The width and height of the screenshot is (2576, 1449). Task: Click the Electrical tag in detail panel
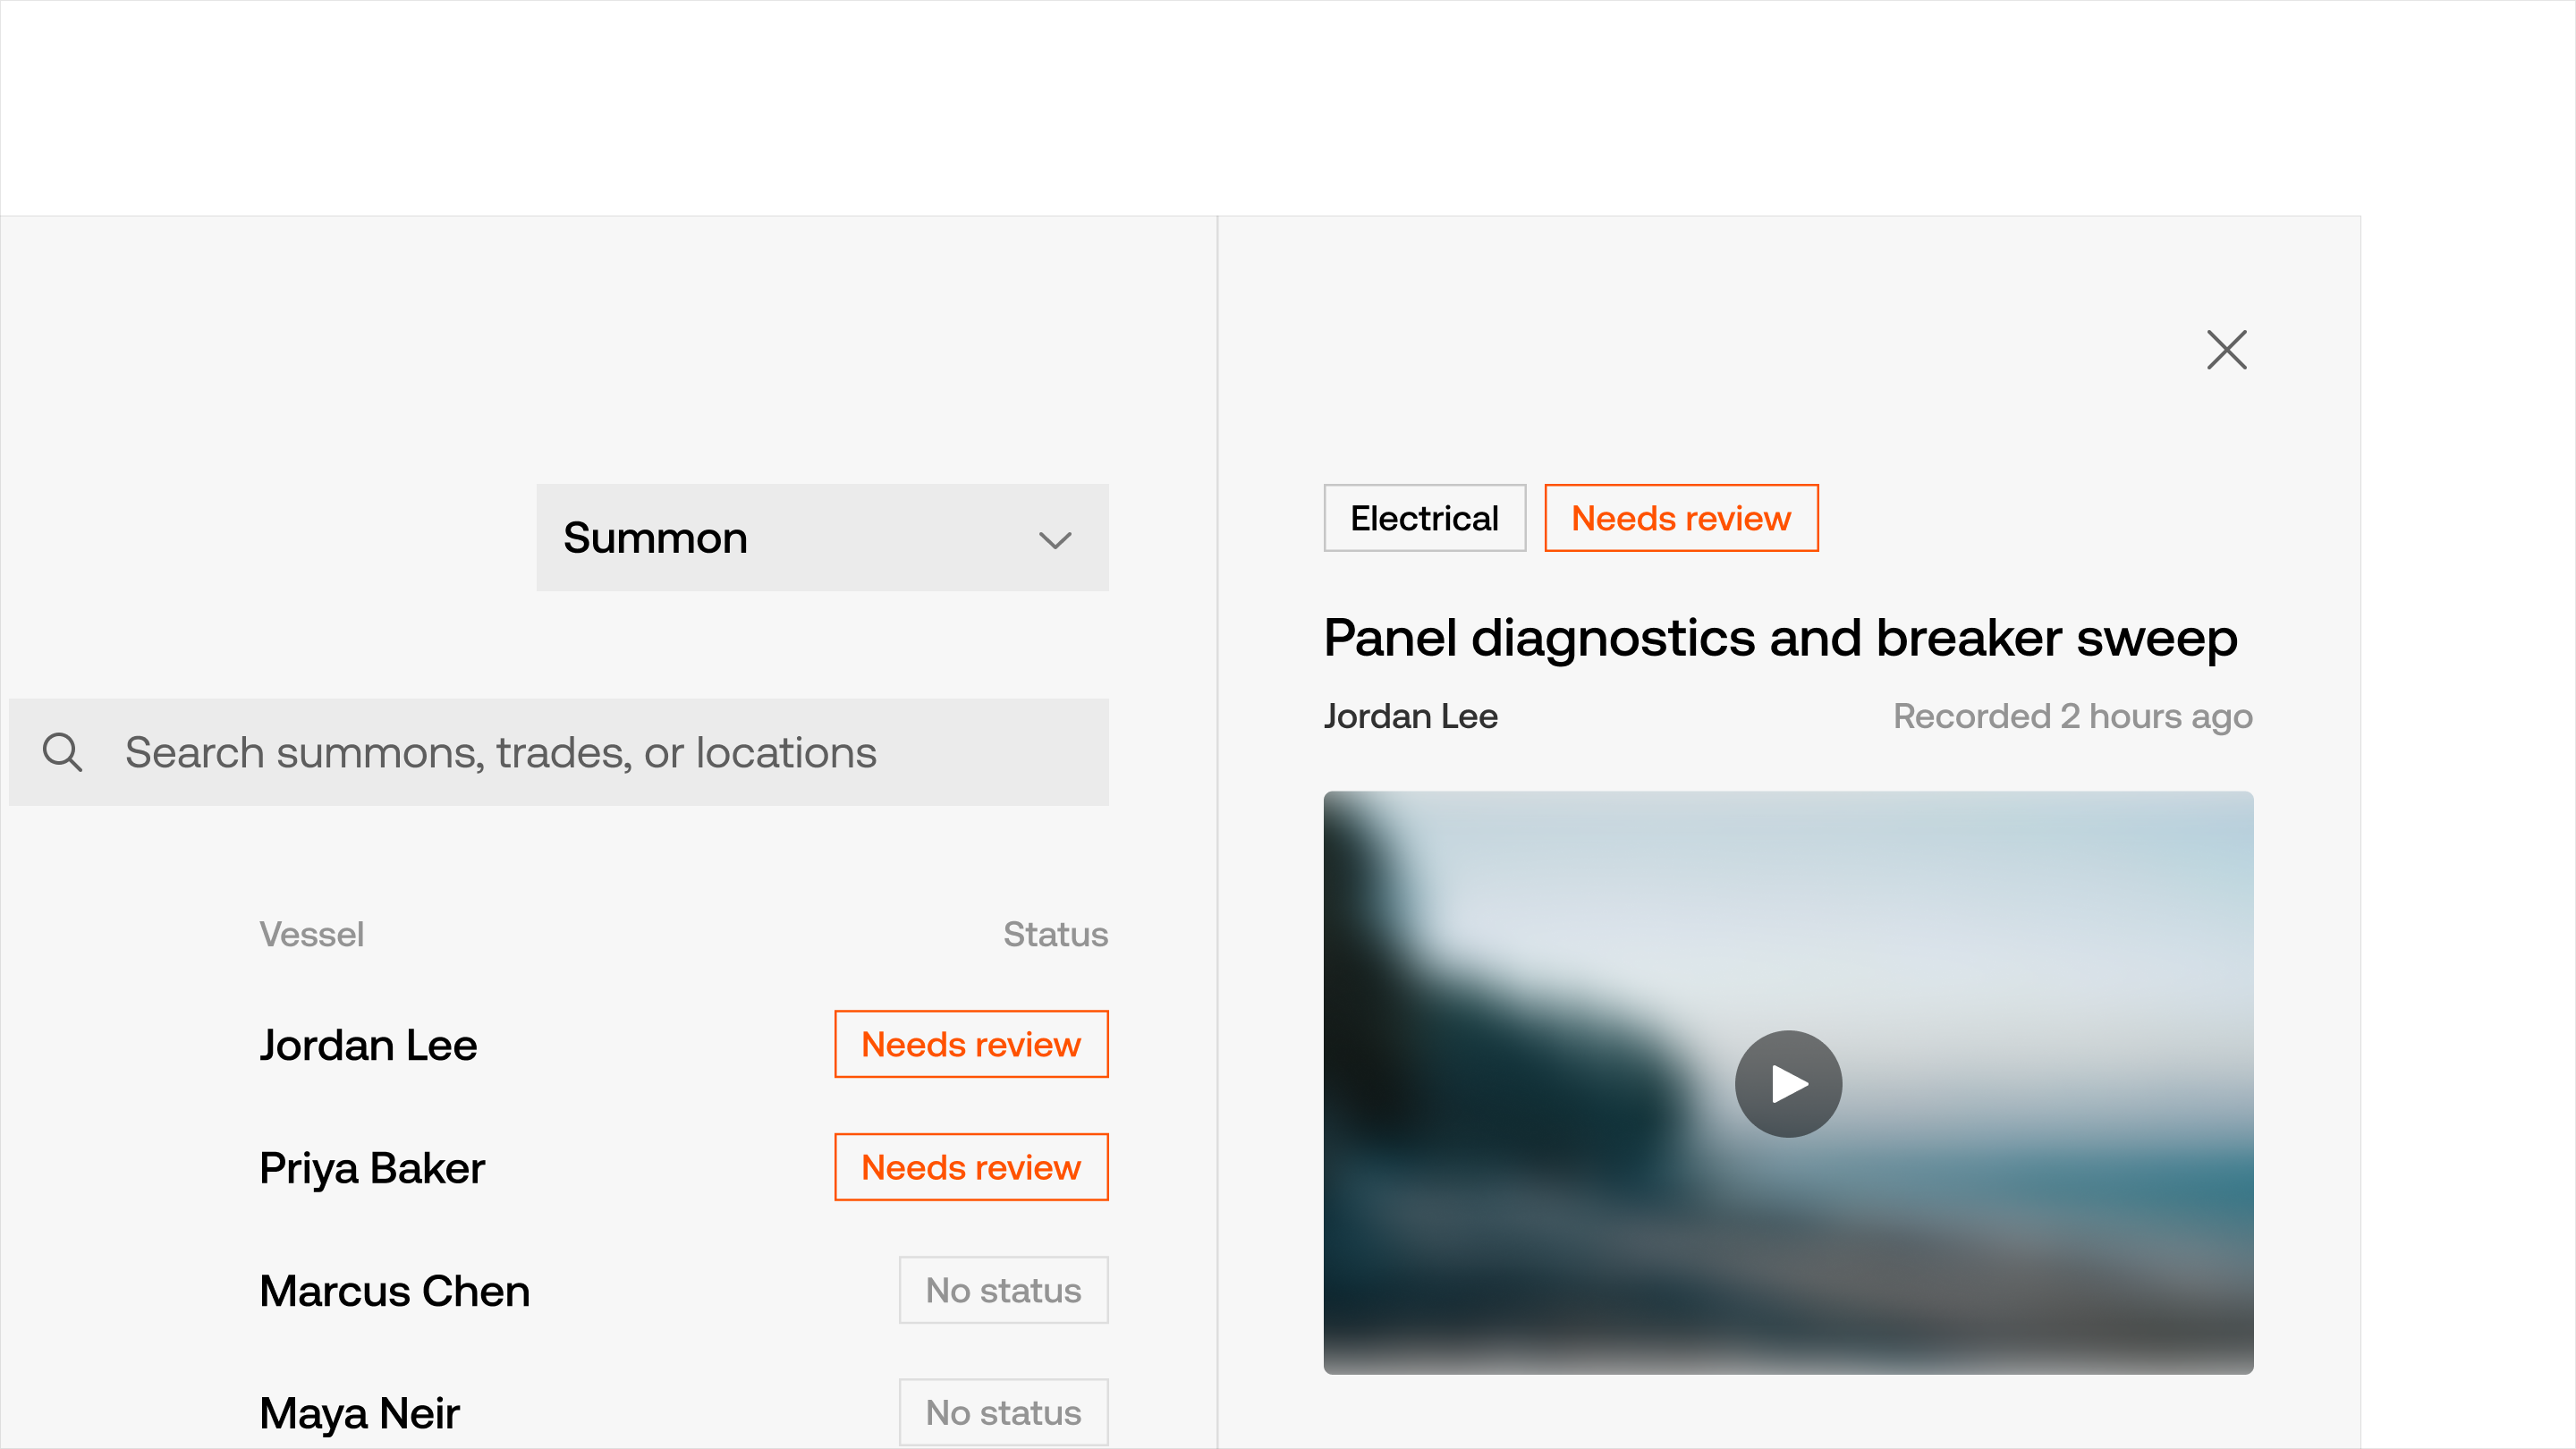pos(1424,518)
